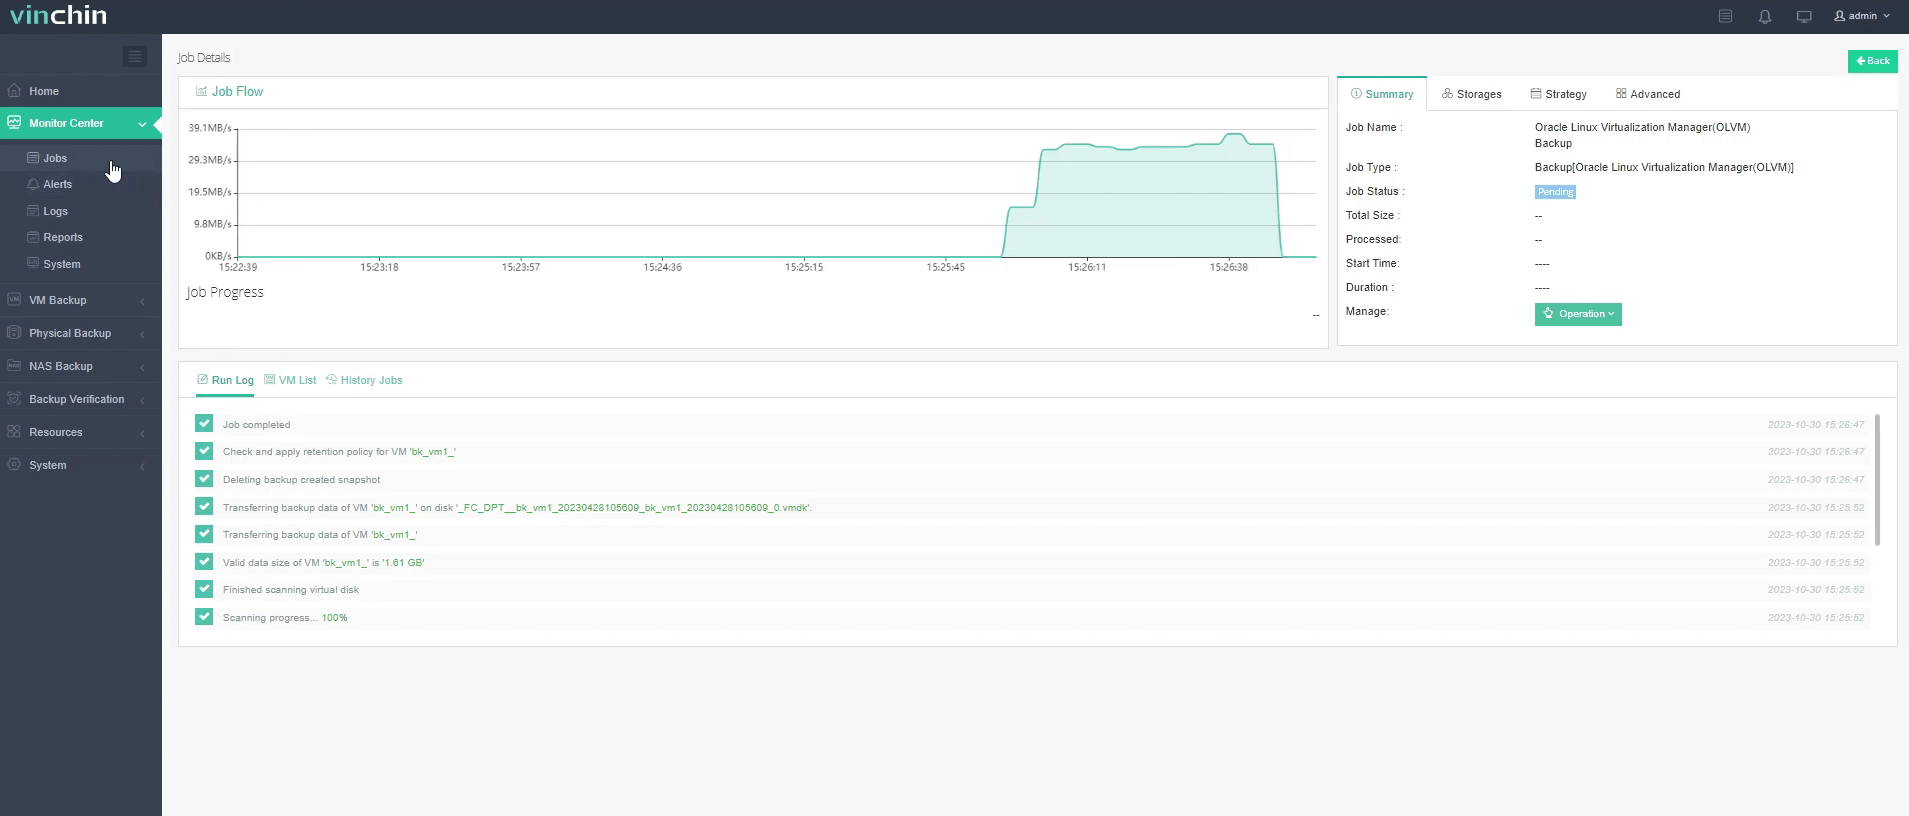Switch to the VM List tab
This screenshot has height=816, width=1909.
click(x=290, y=380)
